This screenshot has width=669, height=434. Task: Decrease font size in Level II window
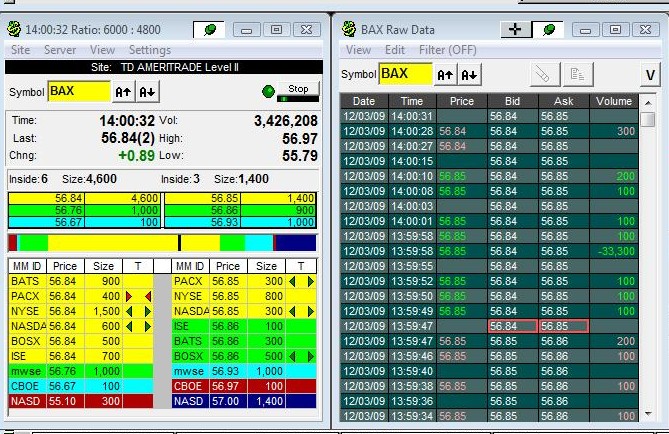[148, 92]
